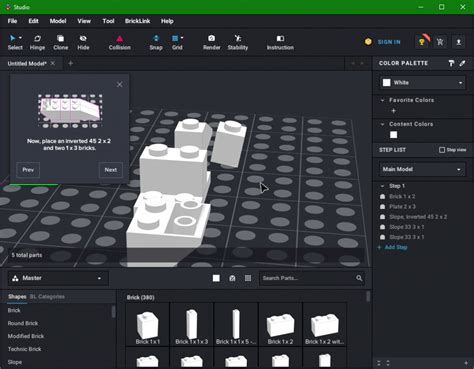
Task: Select Slope, Inverted 45 2 x 2 item
Action: (x=418, y=217)
